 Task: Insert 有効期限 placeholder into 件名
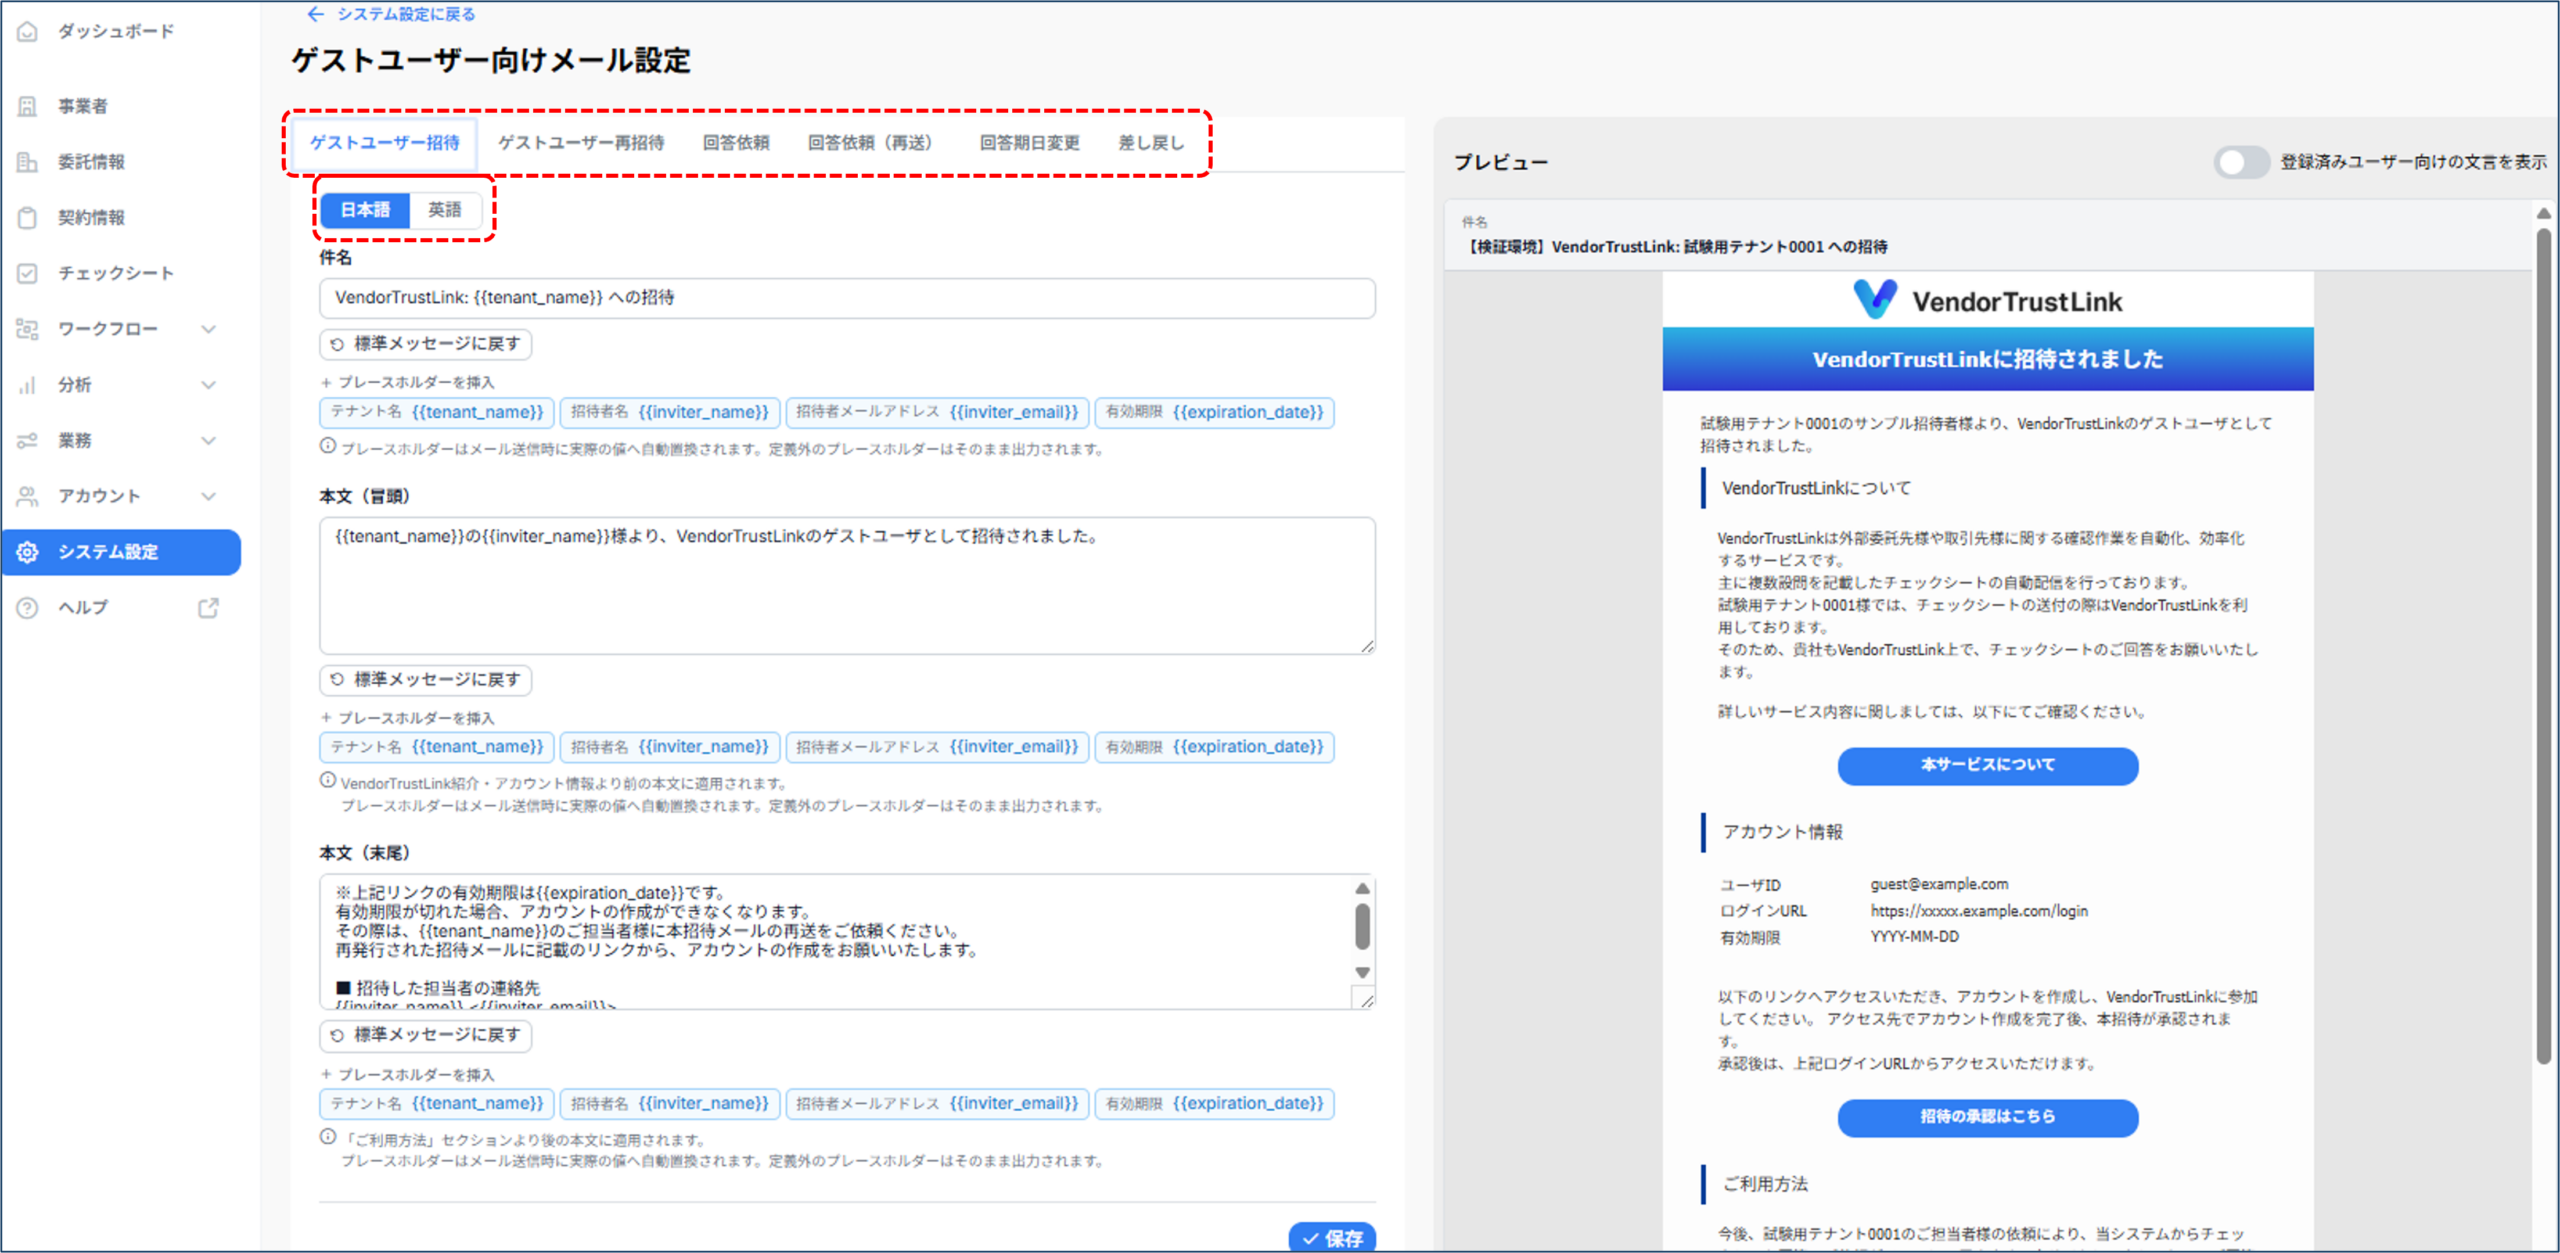(1214, 412)
